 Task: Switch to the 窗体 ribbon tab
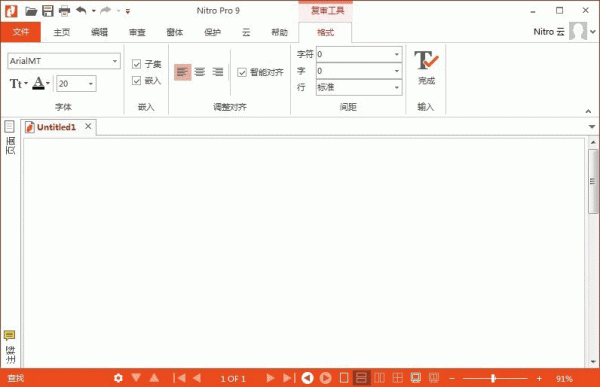(175, 33)
